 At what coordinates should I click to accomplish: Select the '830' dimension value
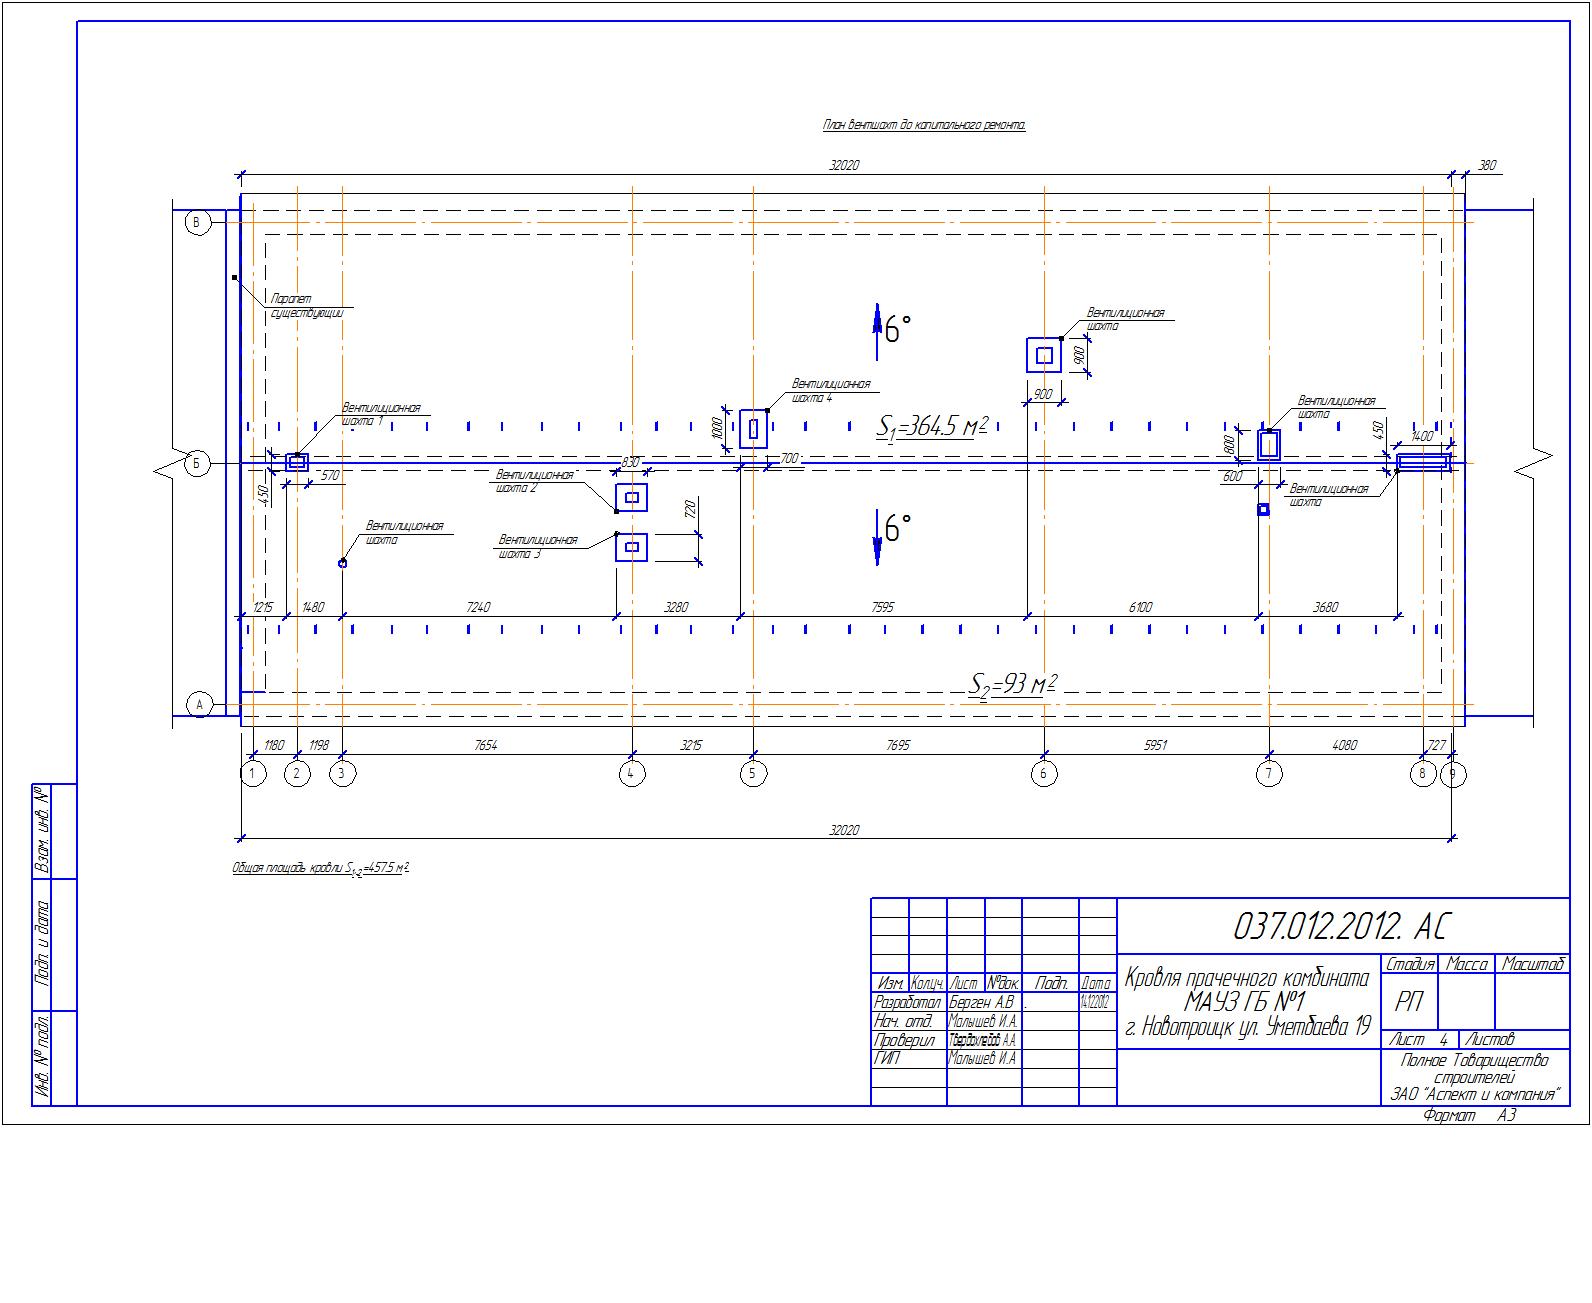(x=630, y=462)
